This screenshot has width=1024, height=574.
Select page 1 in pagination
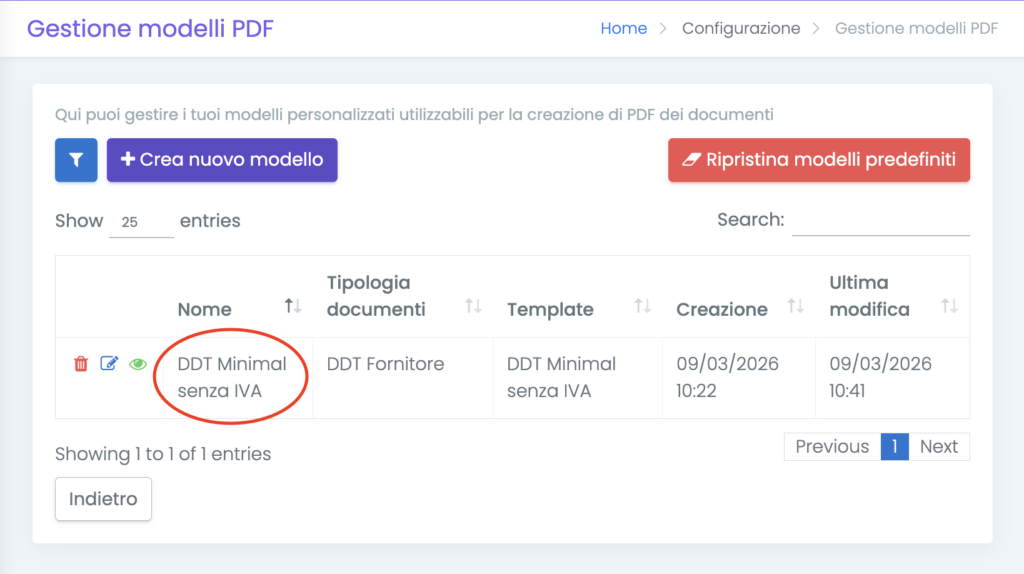click(894, 447)
